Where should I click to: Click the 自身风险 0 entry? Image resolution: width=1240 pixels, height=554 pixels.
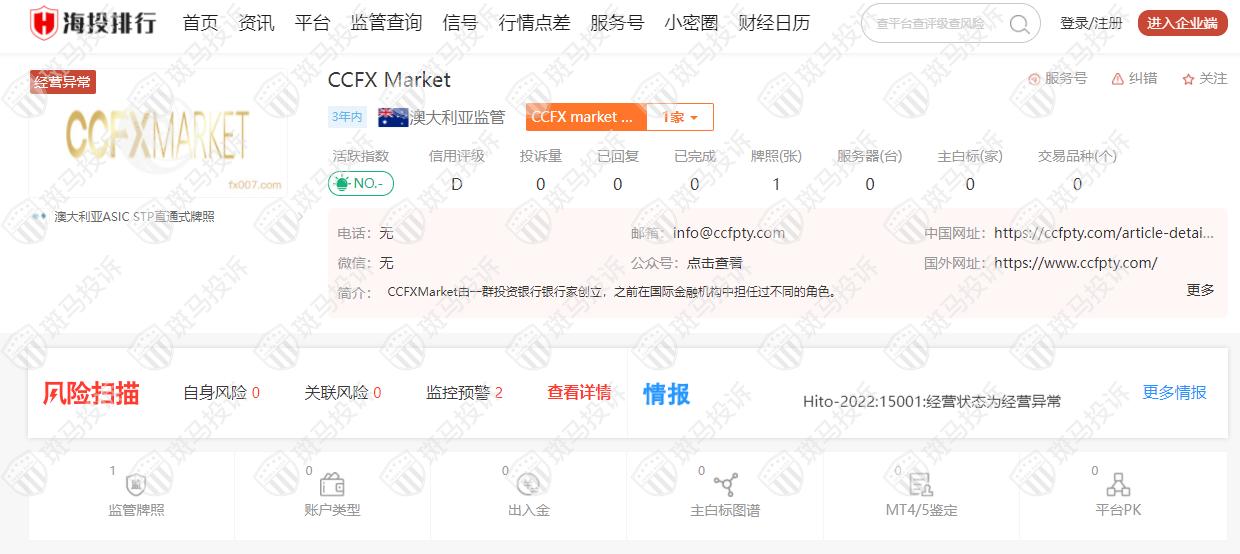[x=221, y=393]
